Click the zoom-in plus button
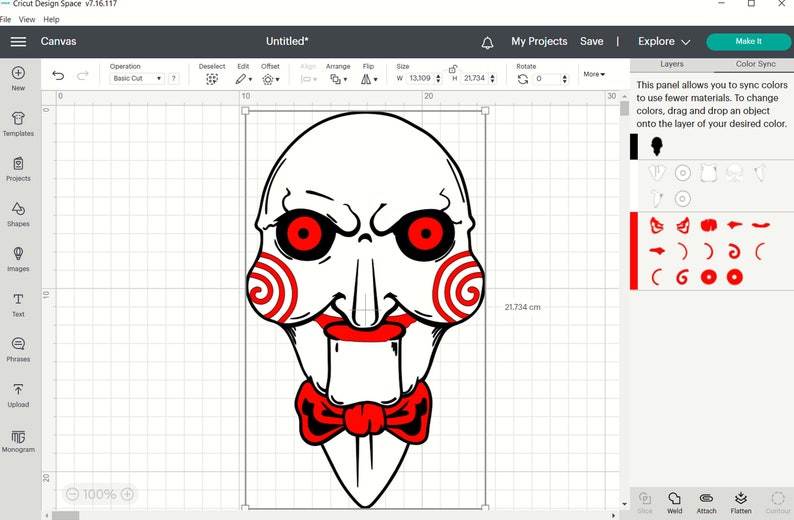Image resolution: width=794 pixels, height=520 pixels. pyautogui.click(x=127, y=494)
